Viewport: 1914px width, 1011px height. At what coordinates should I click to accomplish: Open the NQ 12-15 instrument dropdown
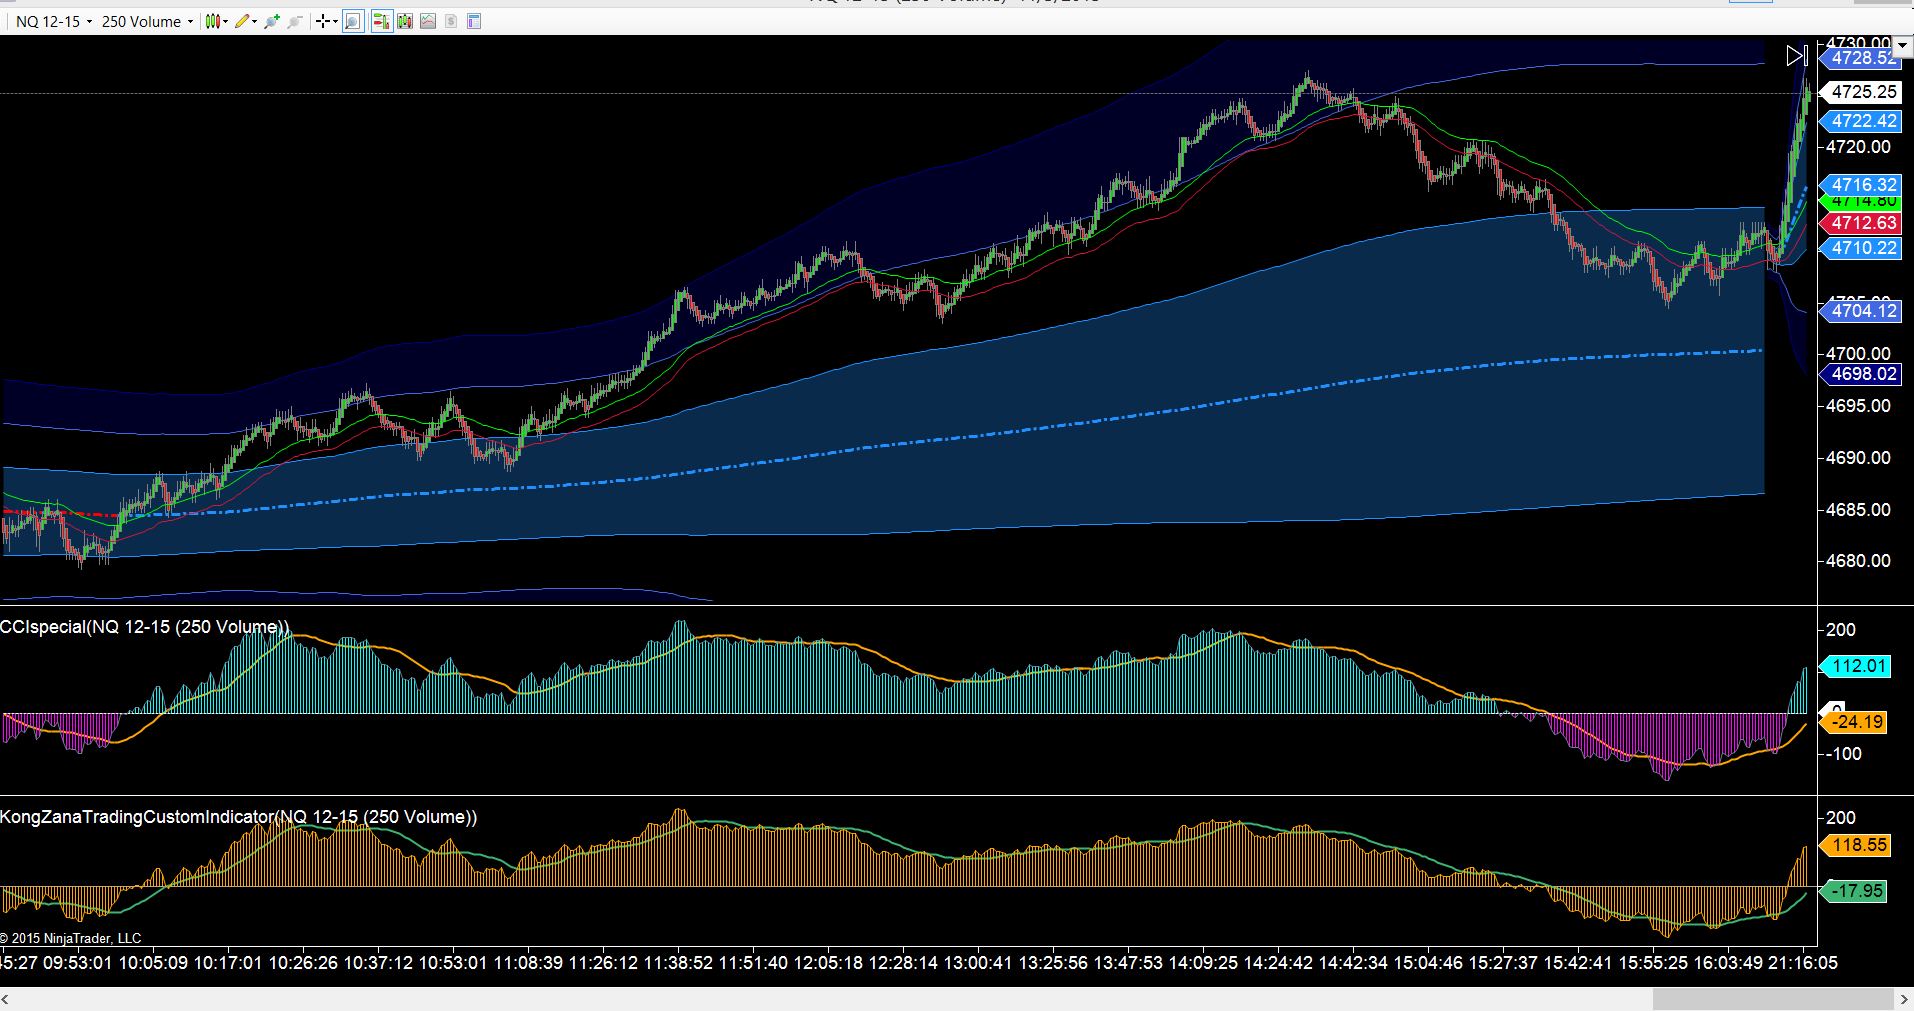pyautogui.click(x=53, y=21)
